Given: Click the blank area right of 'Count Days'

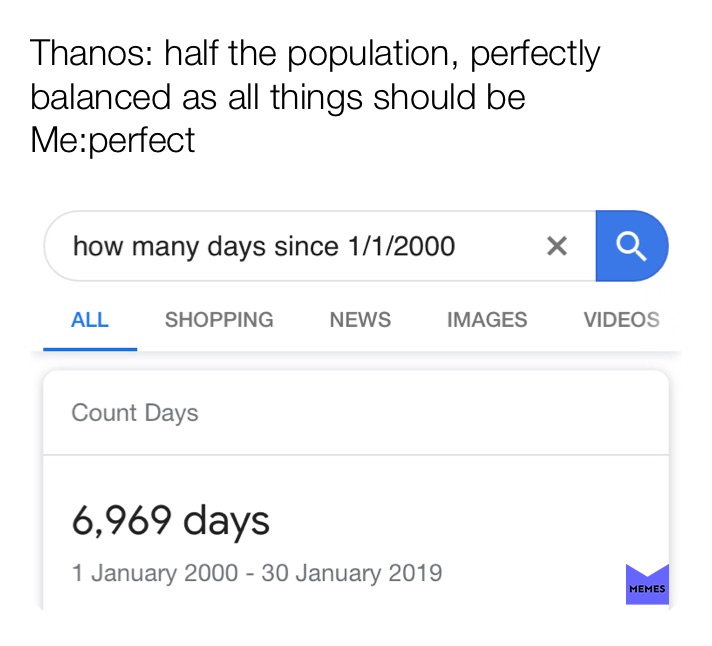Looking at the screenshot, I should point(430,413).
